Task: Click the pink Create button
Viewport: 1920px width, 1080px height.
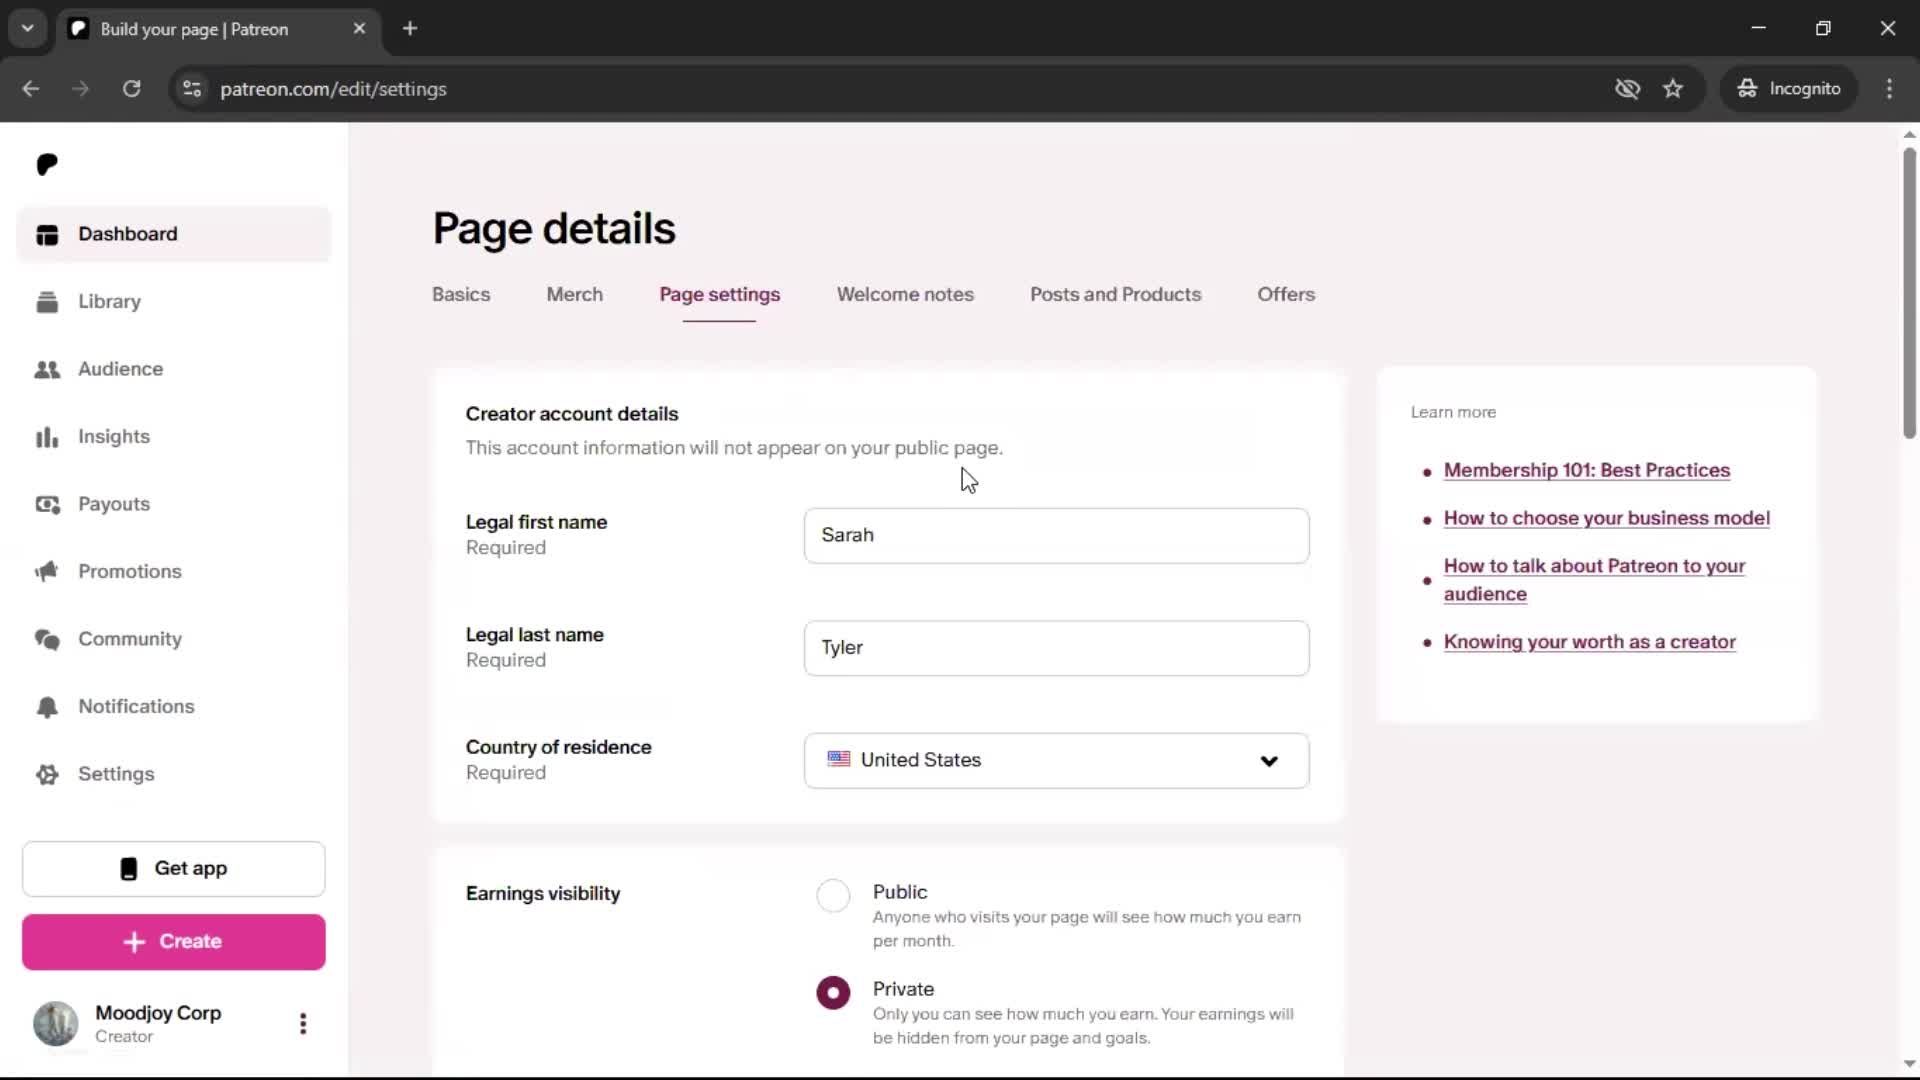Action: click(x=174, y=942)
